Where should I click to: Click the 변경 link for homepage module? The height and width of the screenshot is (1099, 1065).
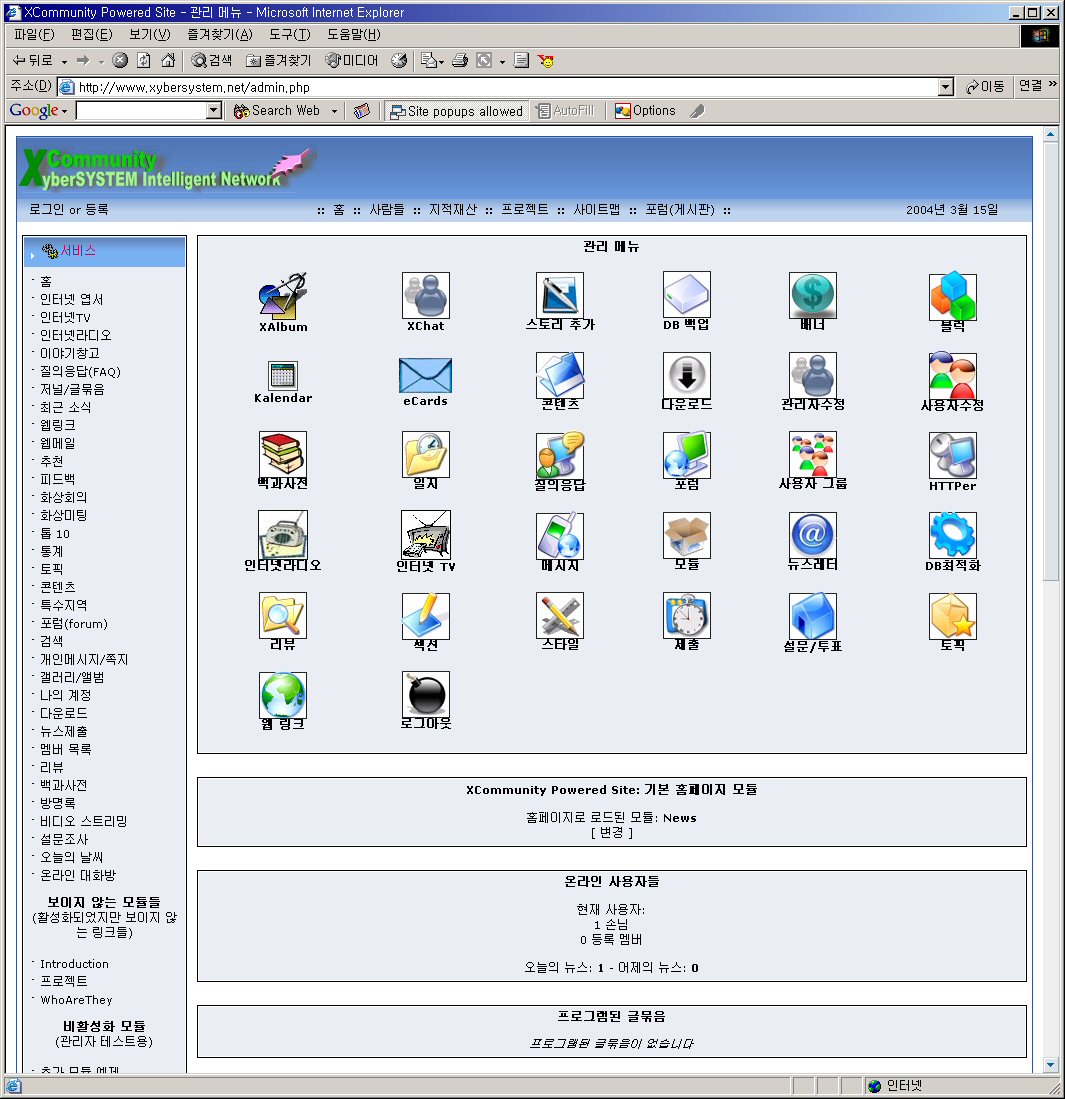click(611, 832)
